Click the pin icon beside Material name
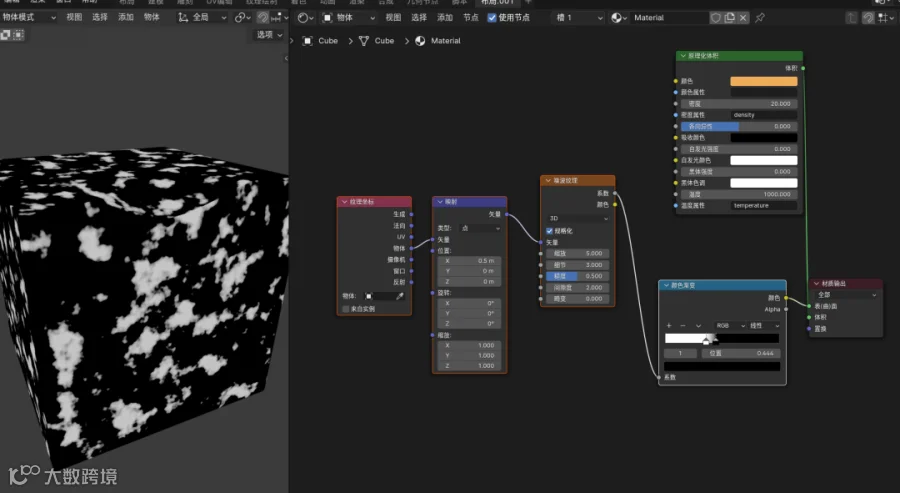Viewport: 900px width, 493px height. pos(760,18)
